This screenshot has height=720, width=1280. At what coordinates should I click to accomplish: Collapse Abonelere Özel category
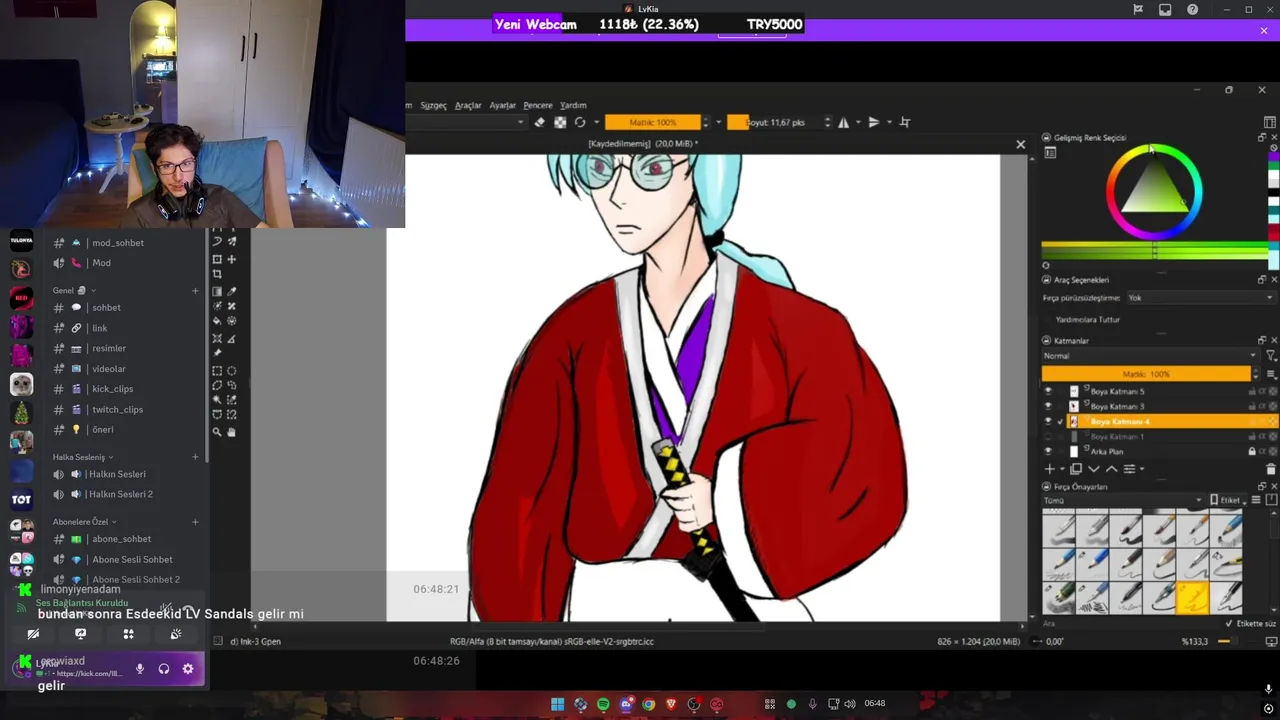tap(84, 521)
